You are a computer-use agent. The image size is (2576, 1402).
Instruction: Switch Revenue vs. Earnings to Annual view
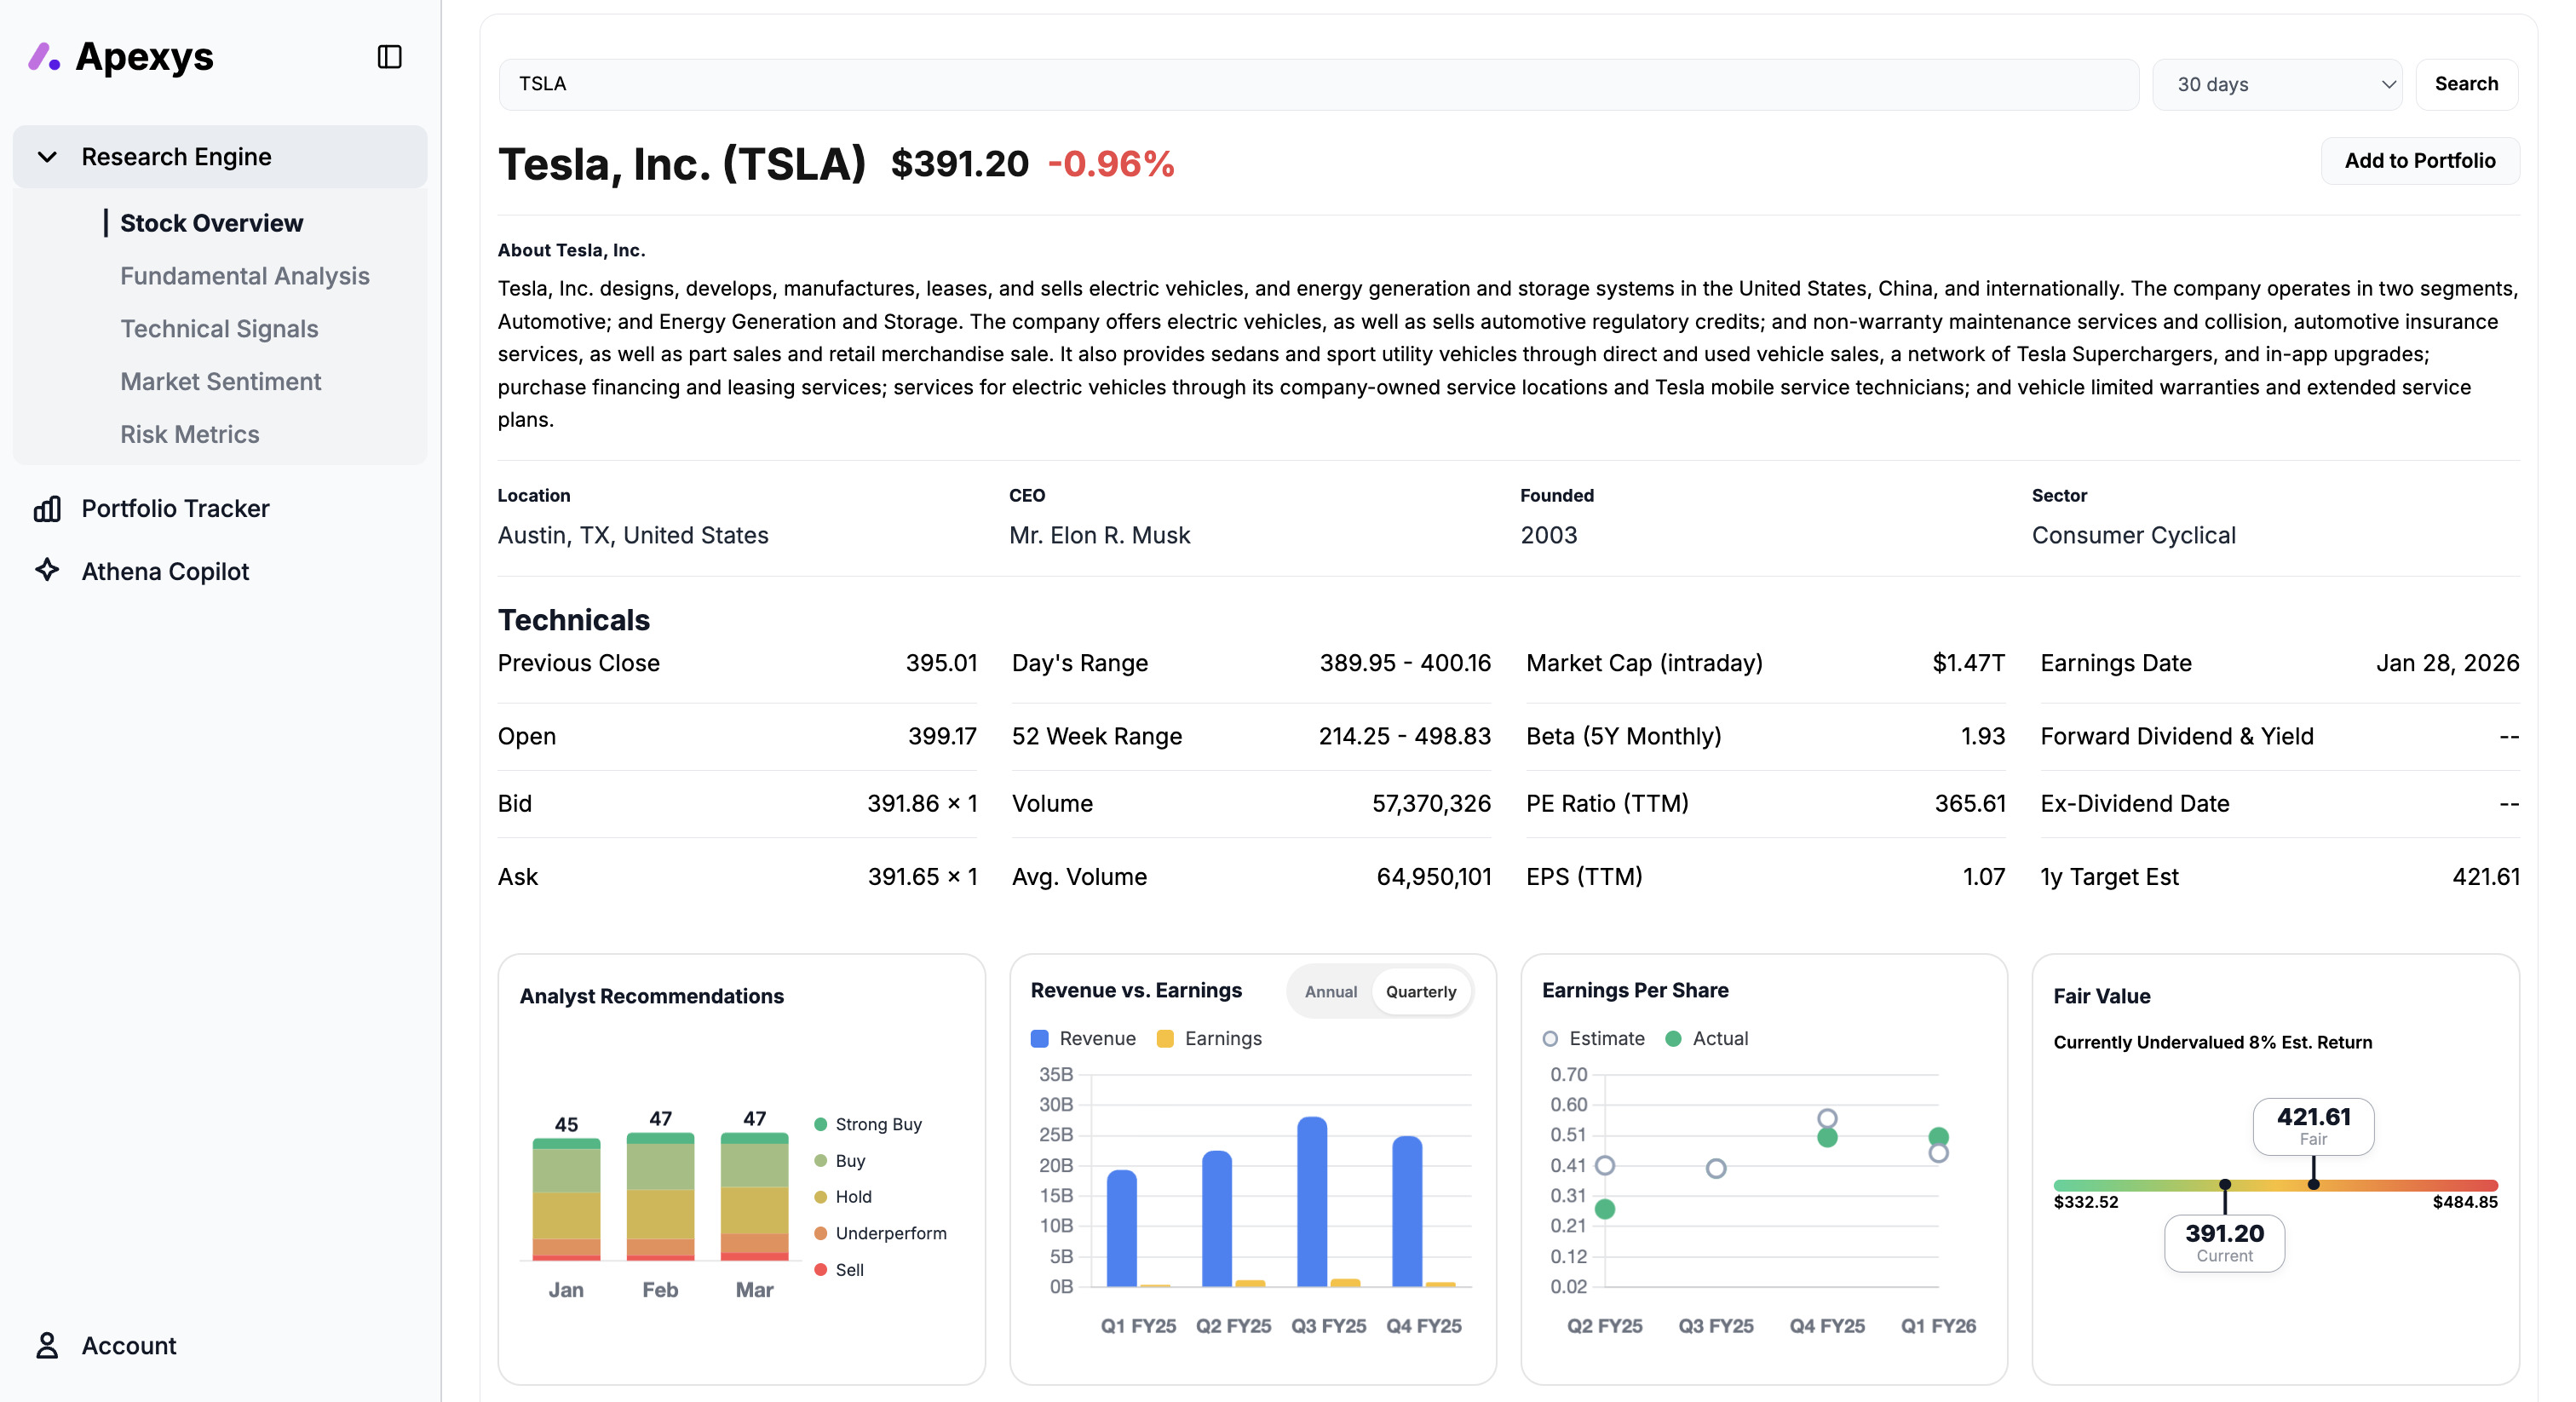(x=1330, y=992)
